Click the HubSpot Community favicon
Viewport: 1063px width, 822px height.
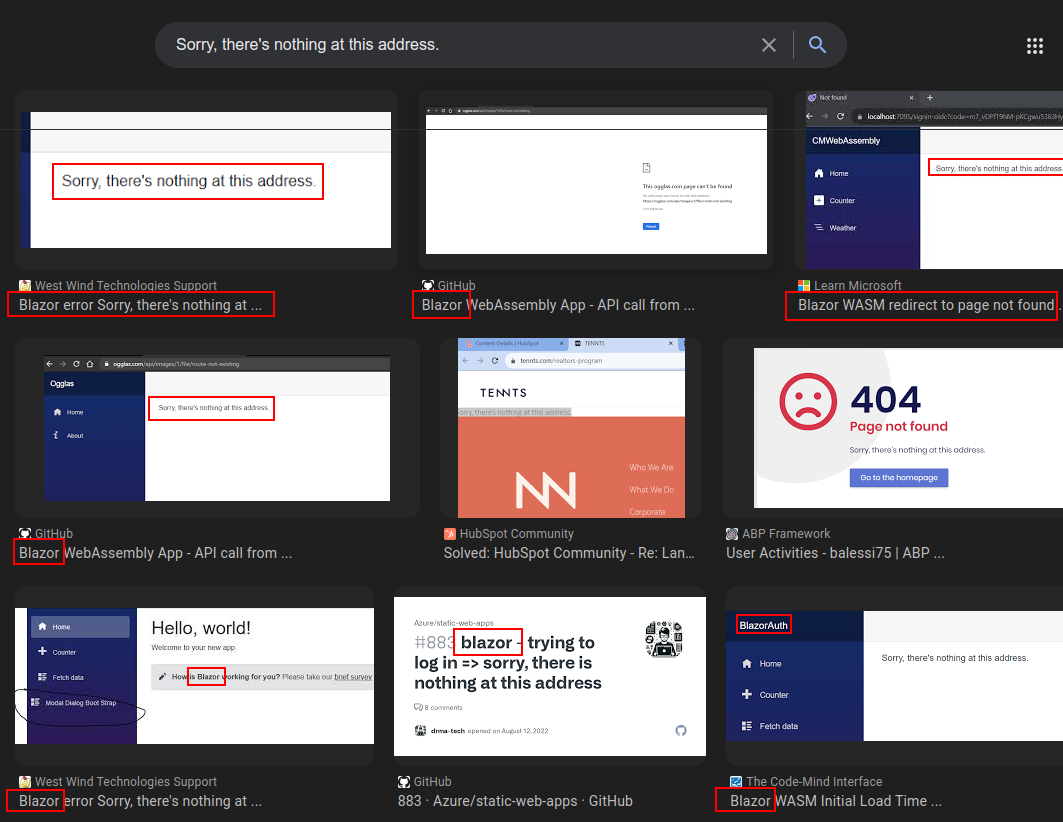click(x=451, y=534)
